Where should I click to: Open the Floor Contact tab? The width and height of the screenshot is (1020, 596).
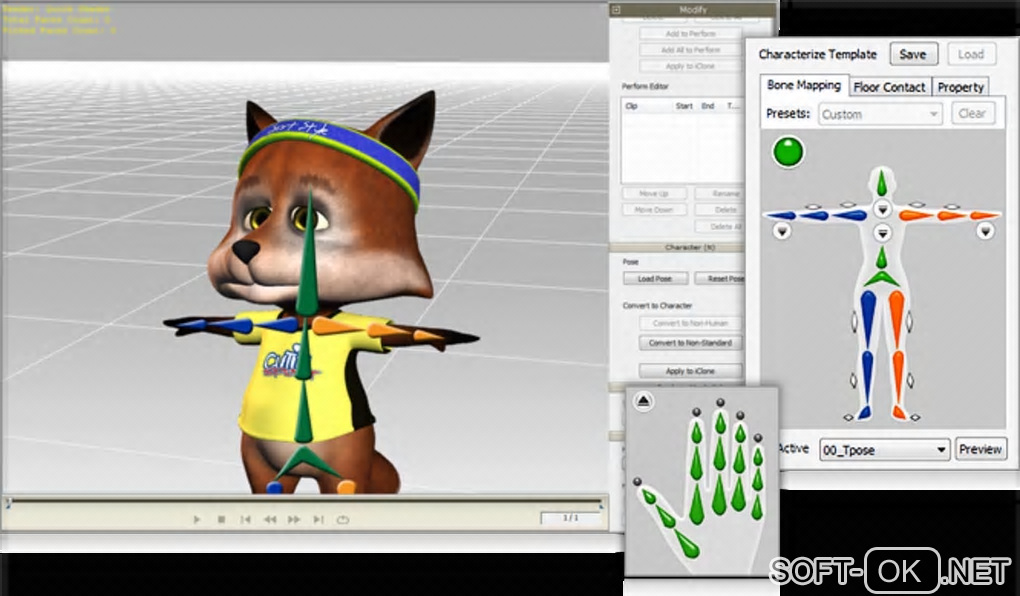point(889,87)
